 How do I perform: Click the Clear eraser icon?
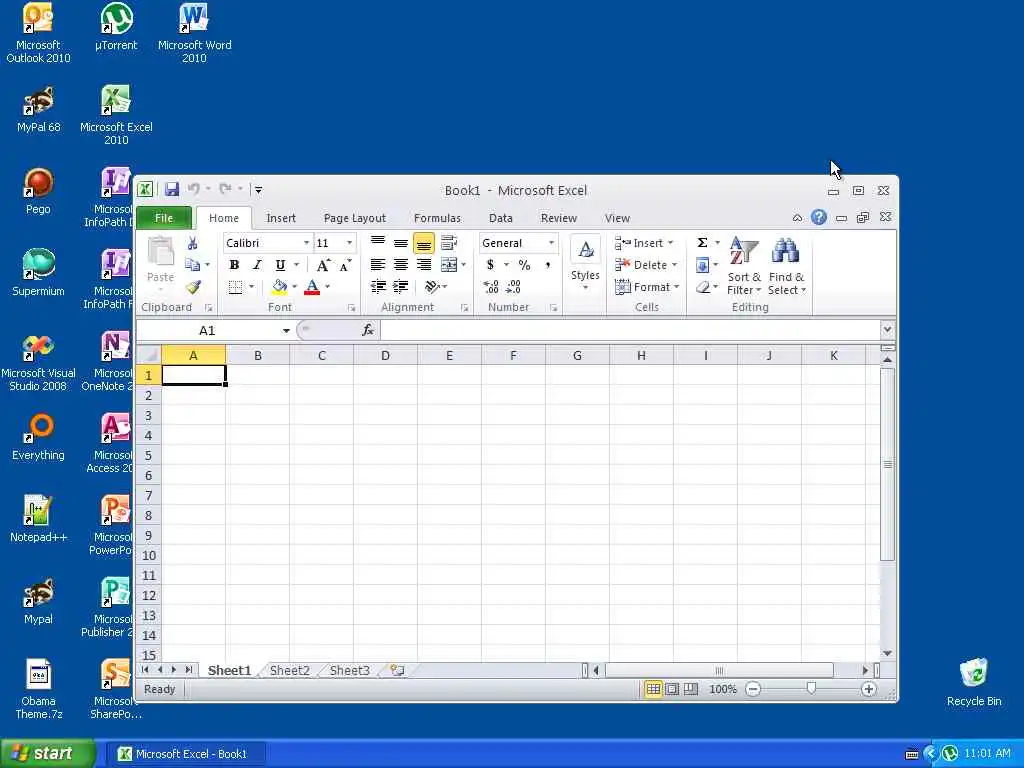(x=703, y=287)
